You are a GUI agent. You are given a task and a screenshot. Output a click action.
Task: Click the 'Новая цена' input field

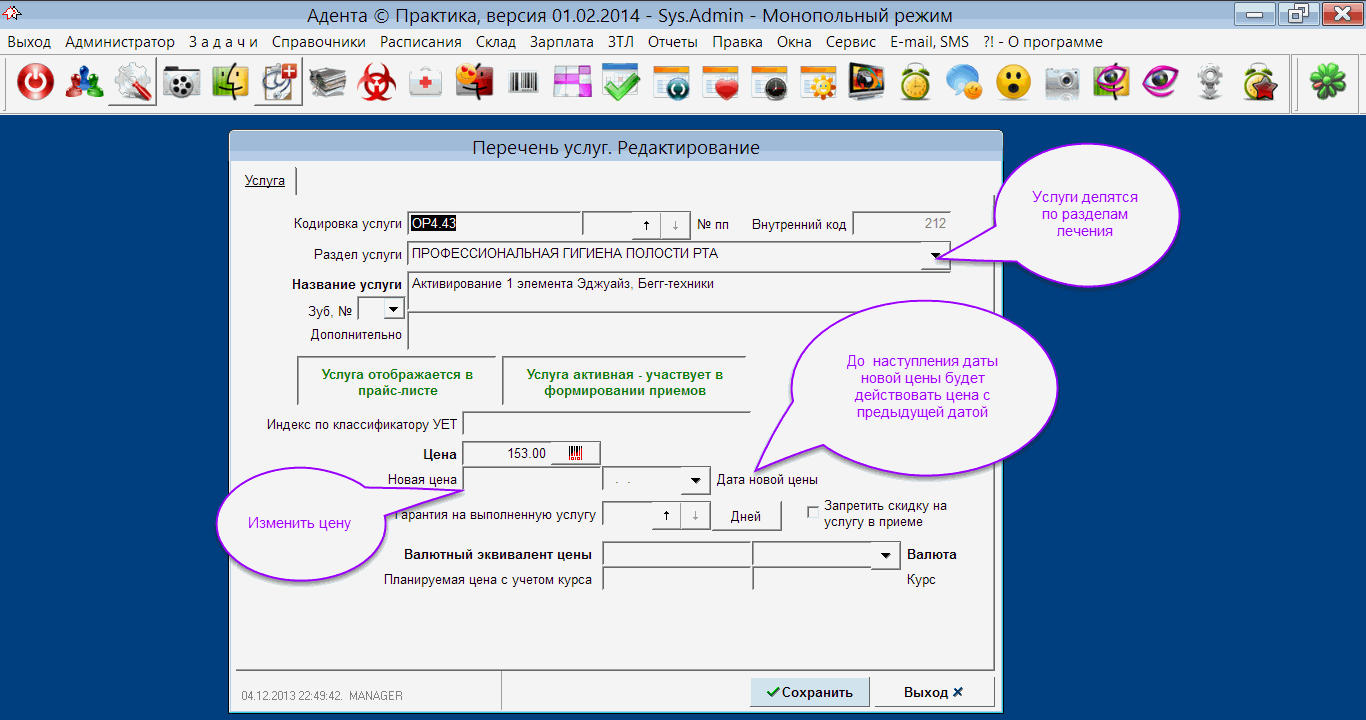click(531, 480)
